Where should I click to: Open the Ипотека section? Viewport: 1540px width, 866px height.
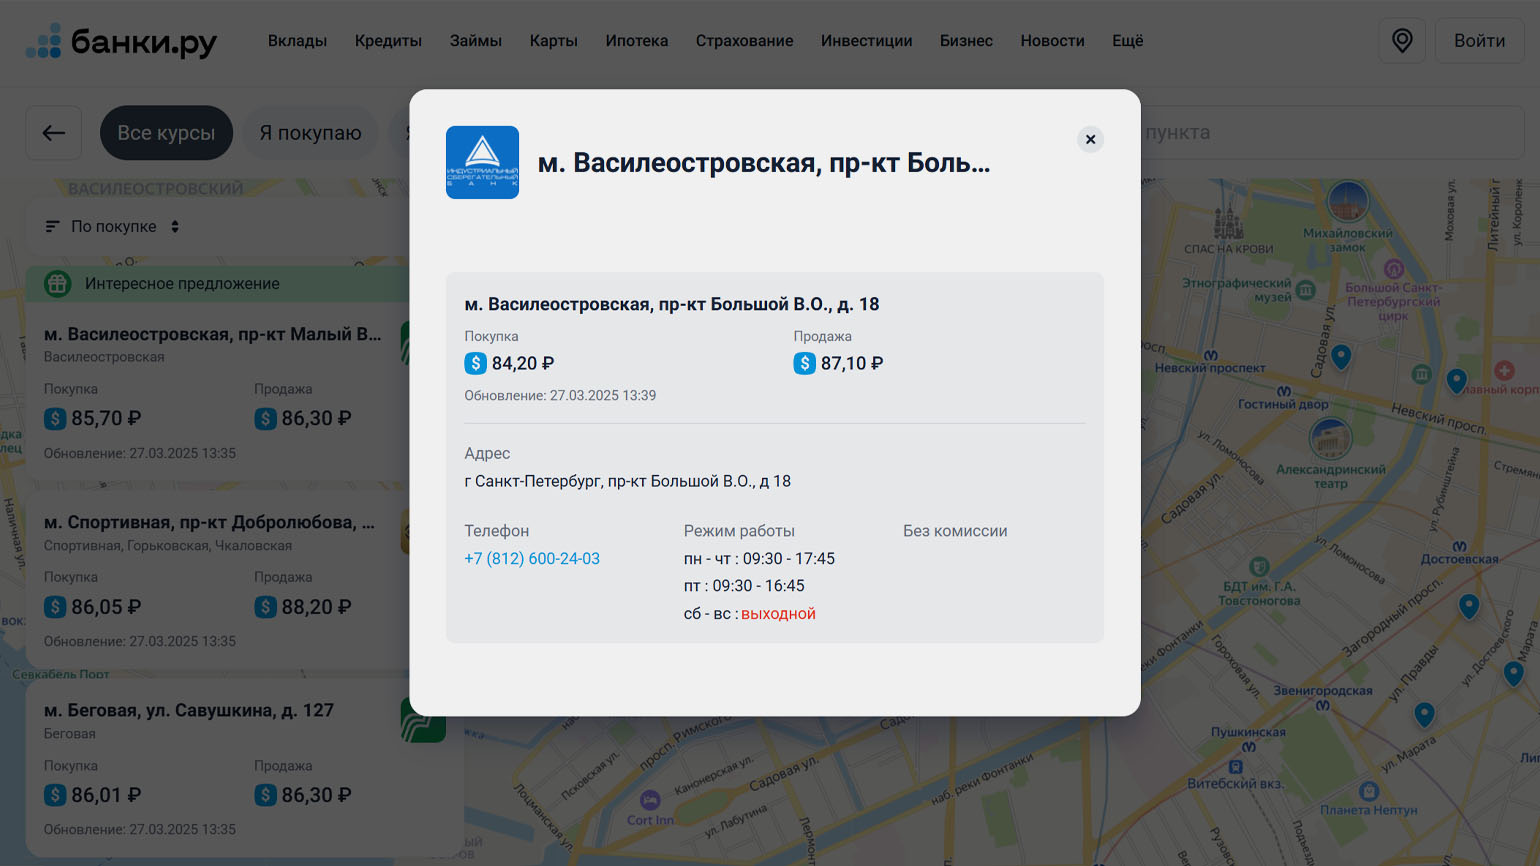[636, 41]
